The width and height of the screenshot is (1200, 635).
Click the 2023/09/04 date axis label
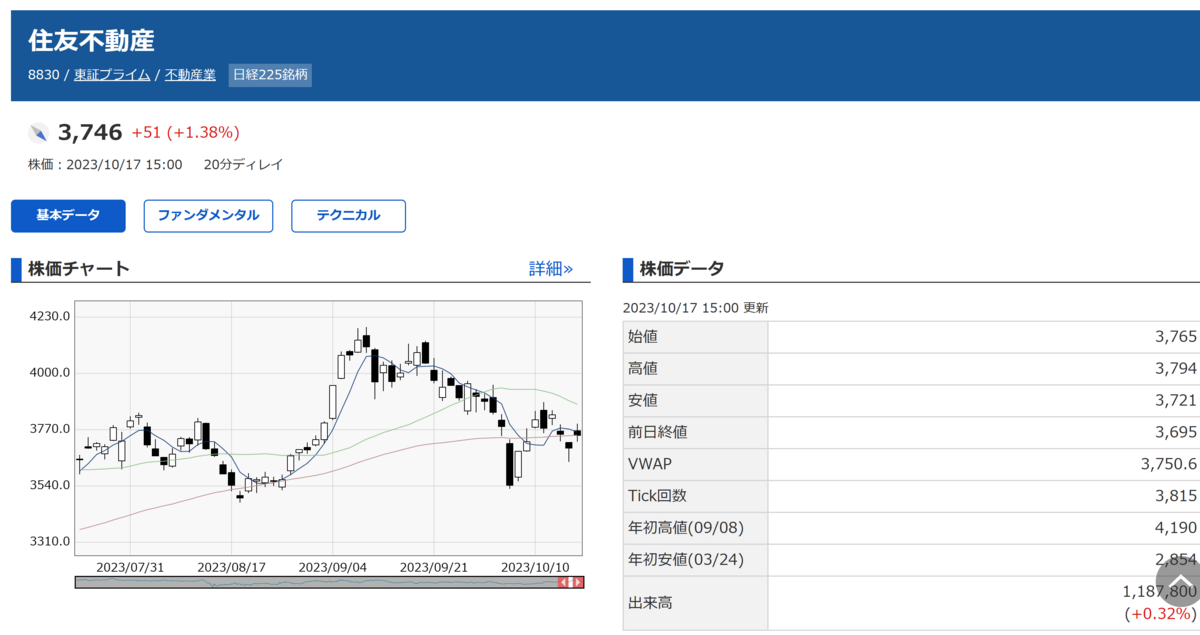(x=333, y=566)
